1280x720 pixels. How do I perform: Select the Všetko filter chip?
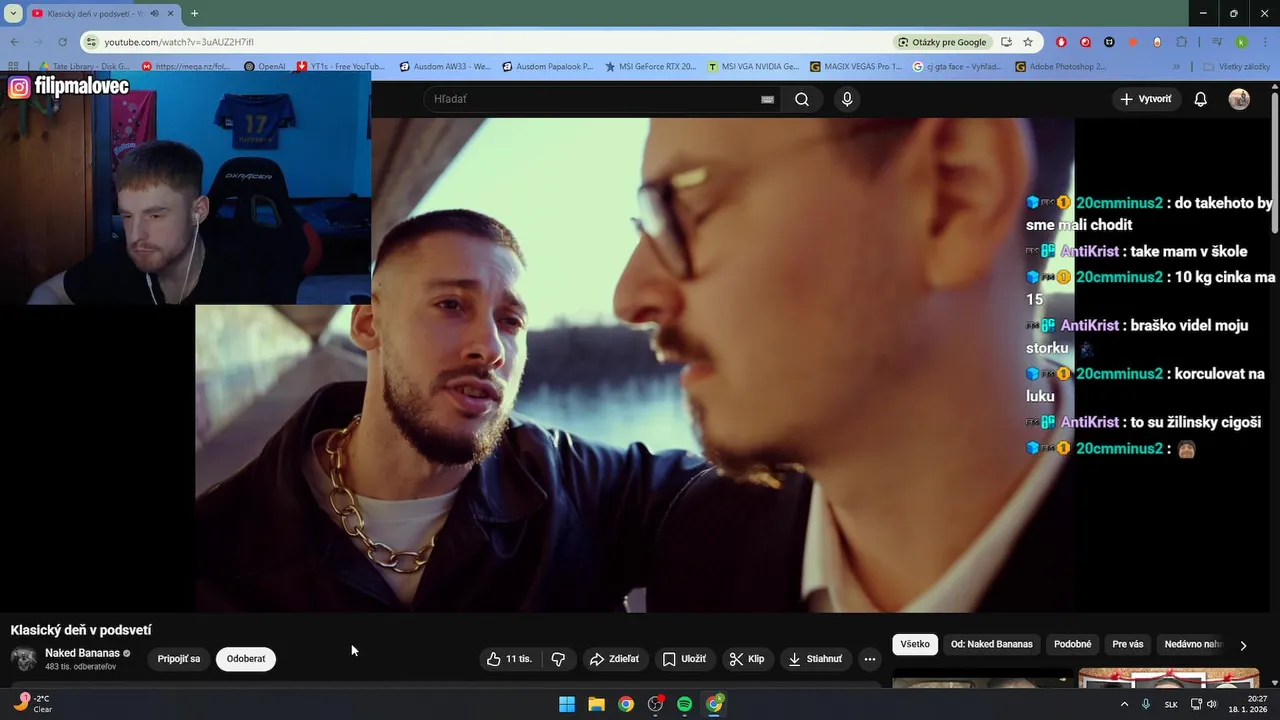tap(915, 644)
